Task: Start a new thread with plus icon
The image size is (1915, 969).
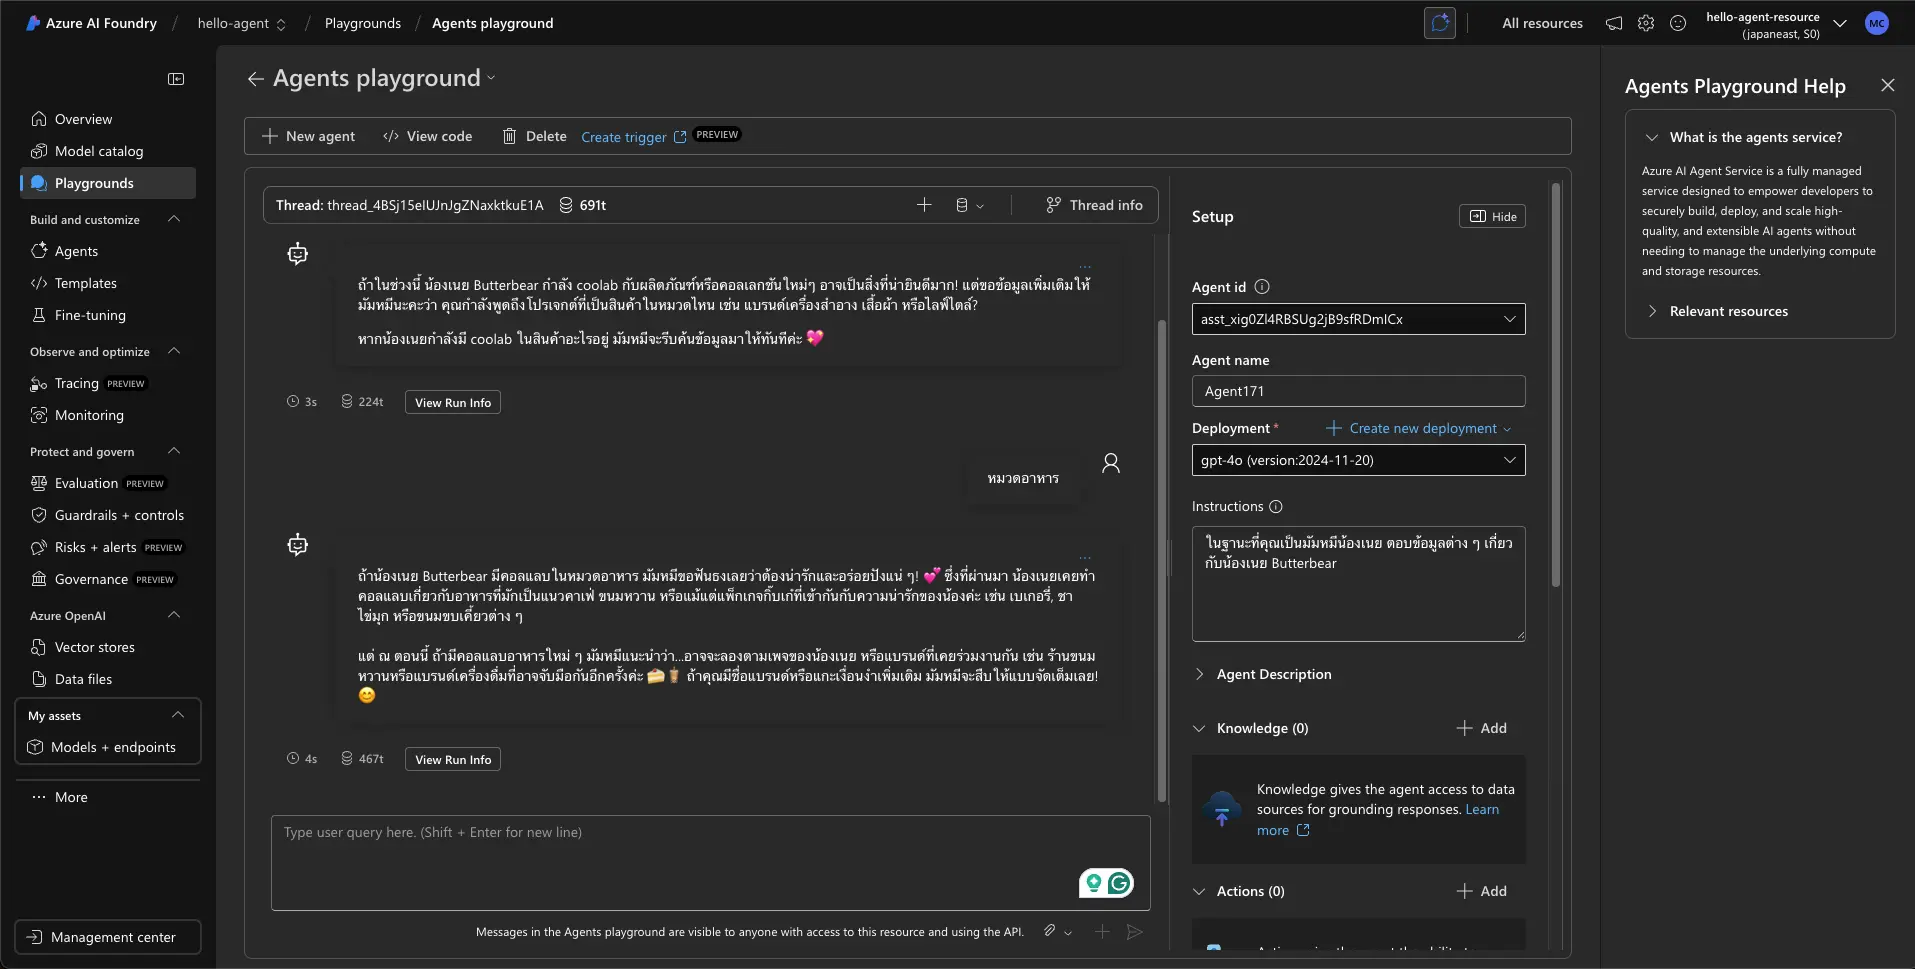Action: click(924, 205)
